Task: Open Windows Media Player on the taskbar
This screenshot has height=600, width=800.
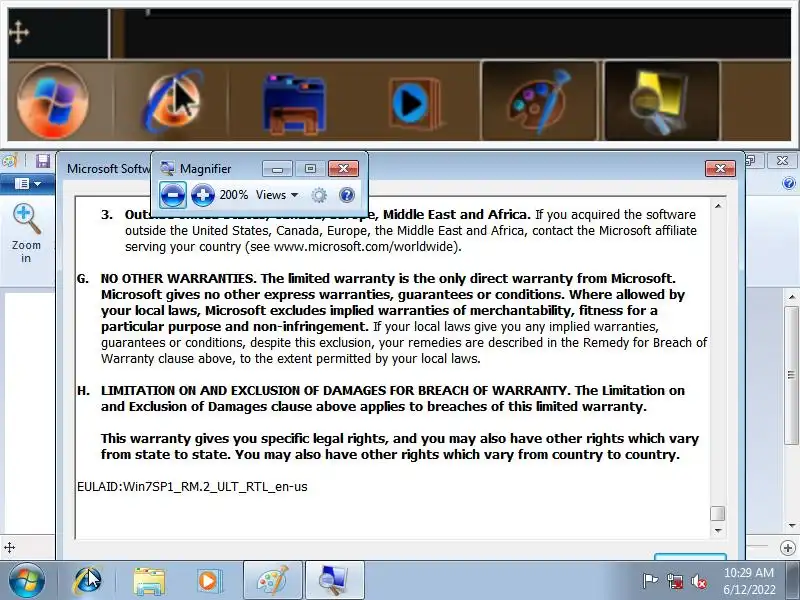Action: click(x=209, y=581)
